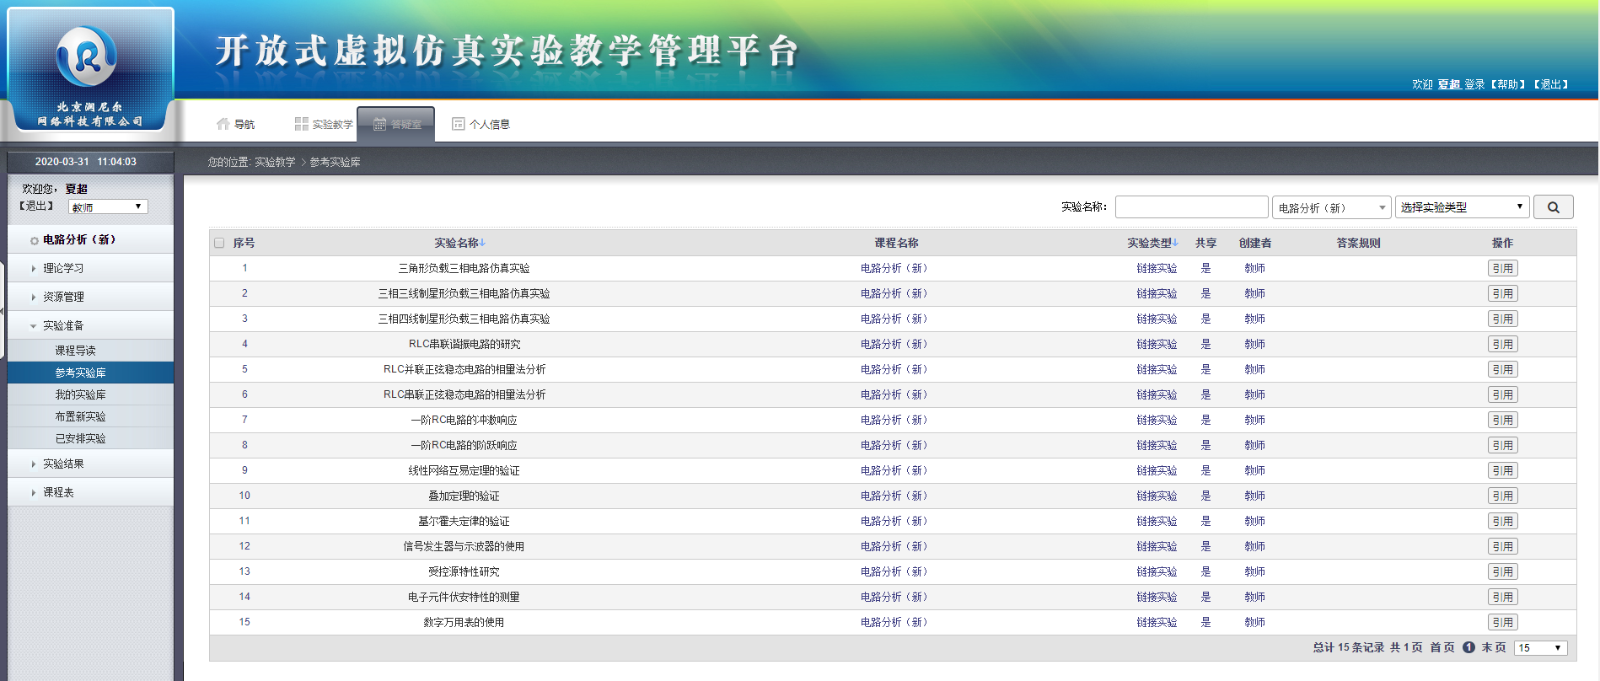Click the 实验教学 grid icon
The width and height of the screenshot is (1600, 681).
(301, 124)
